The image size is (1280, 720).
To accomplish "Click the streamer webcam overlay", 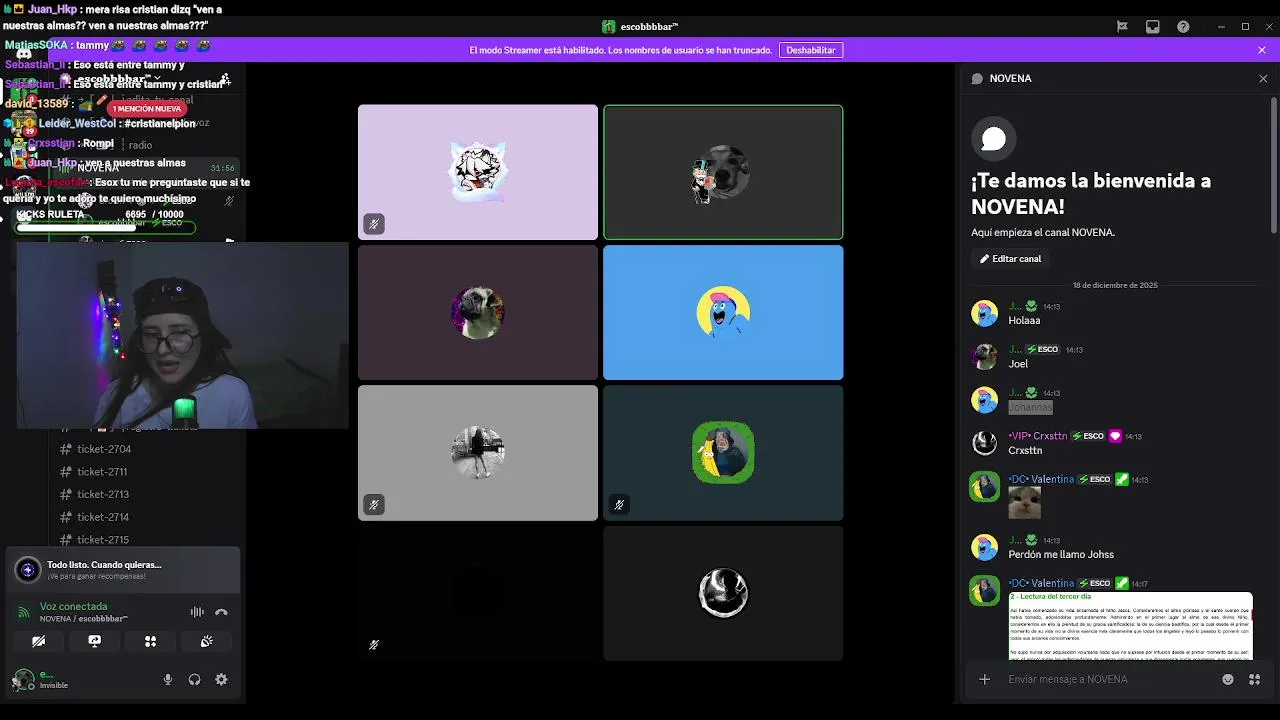I will pos(182,335).
